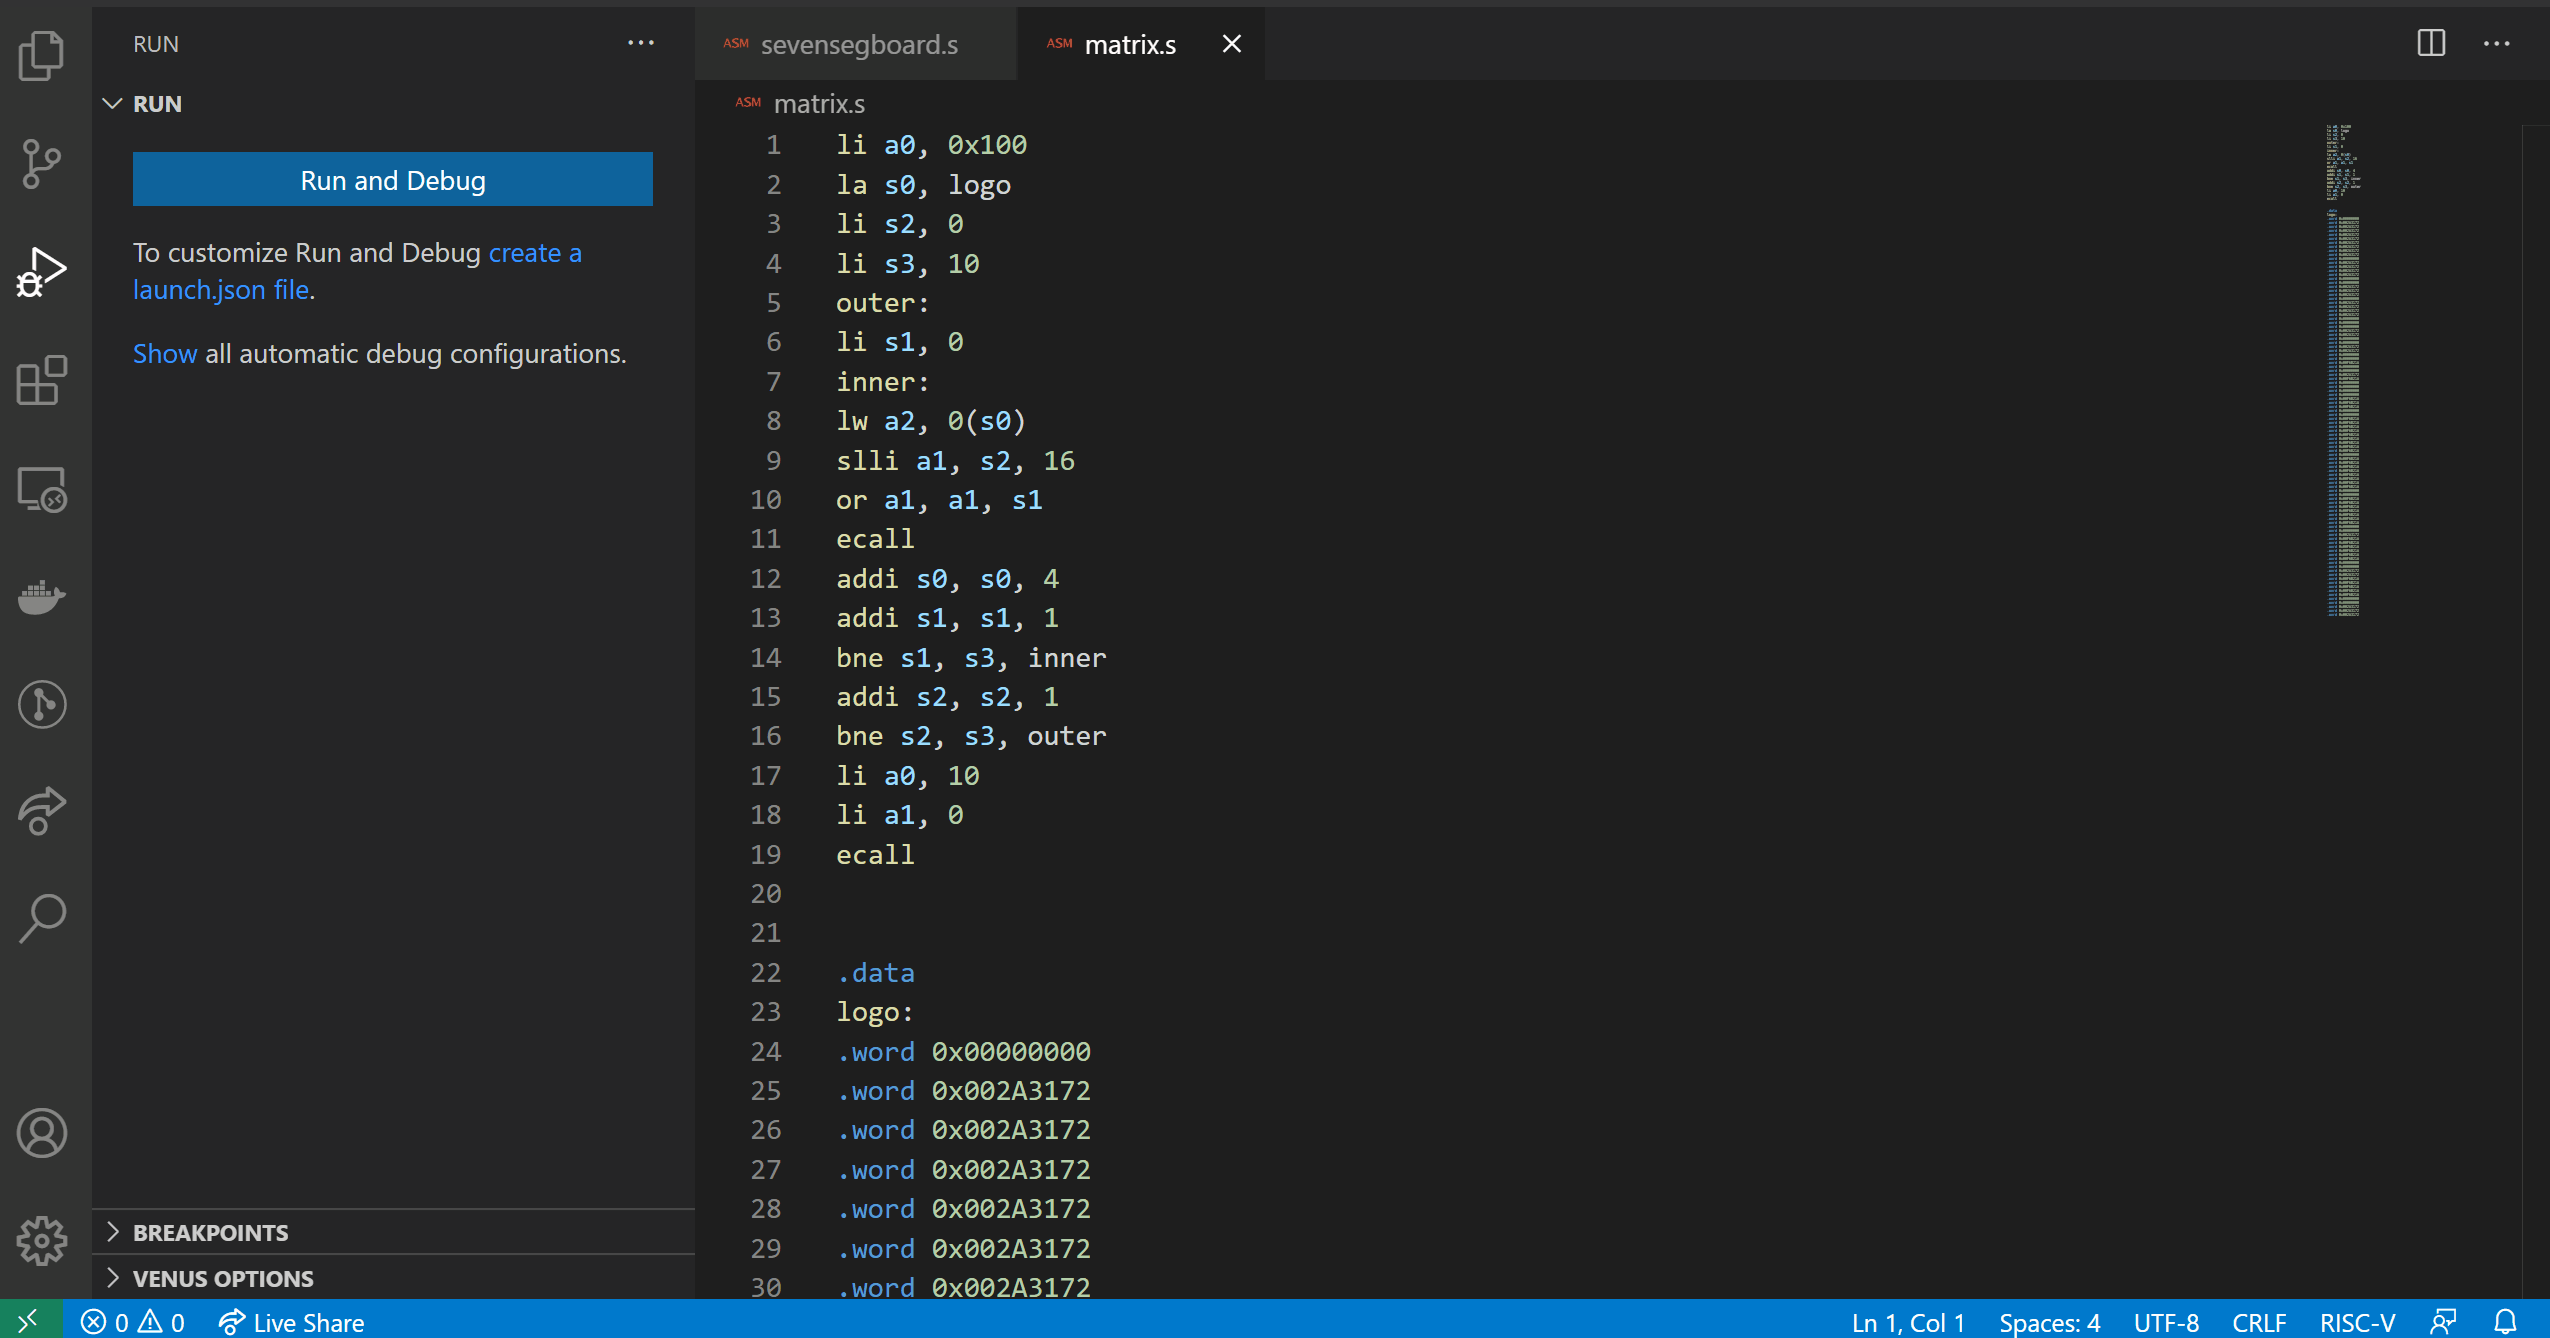Switch to the sevensegboard.s tab
2550x1338 pixels.
(858, 45)
